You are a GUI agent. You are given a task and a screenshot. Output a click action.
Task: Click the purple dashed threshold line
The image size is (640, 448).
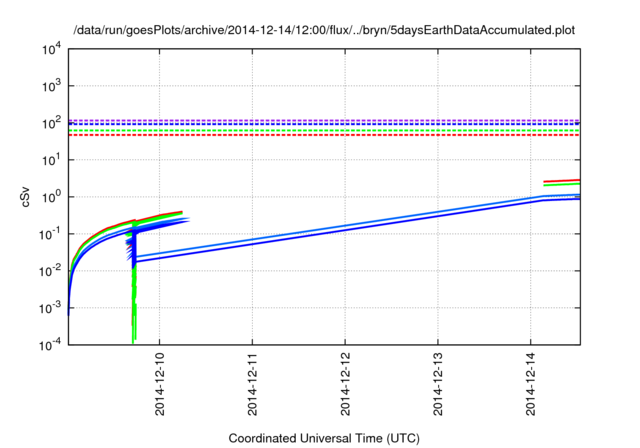324,120
